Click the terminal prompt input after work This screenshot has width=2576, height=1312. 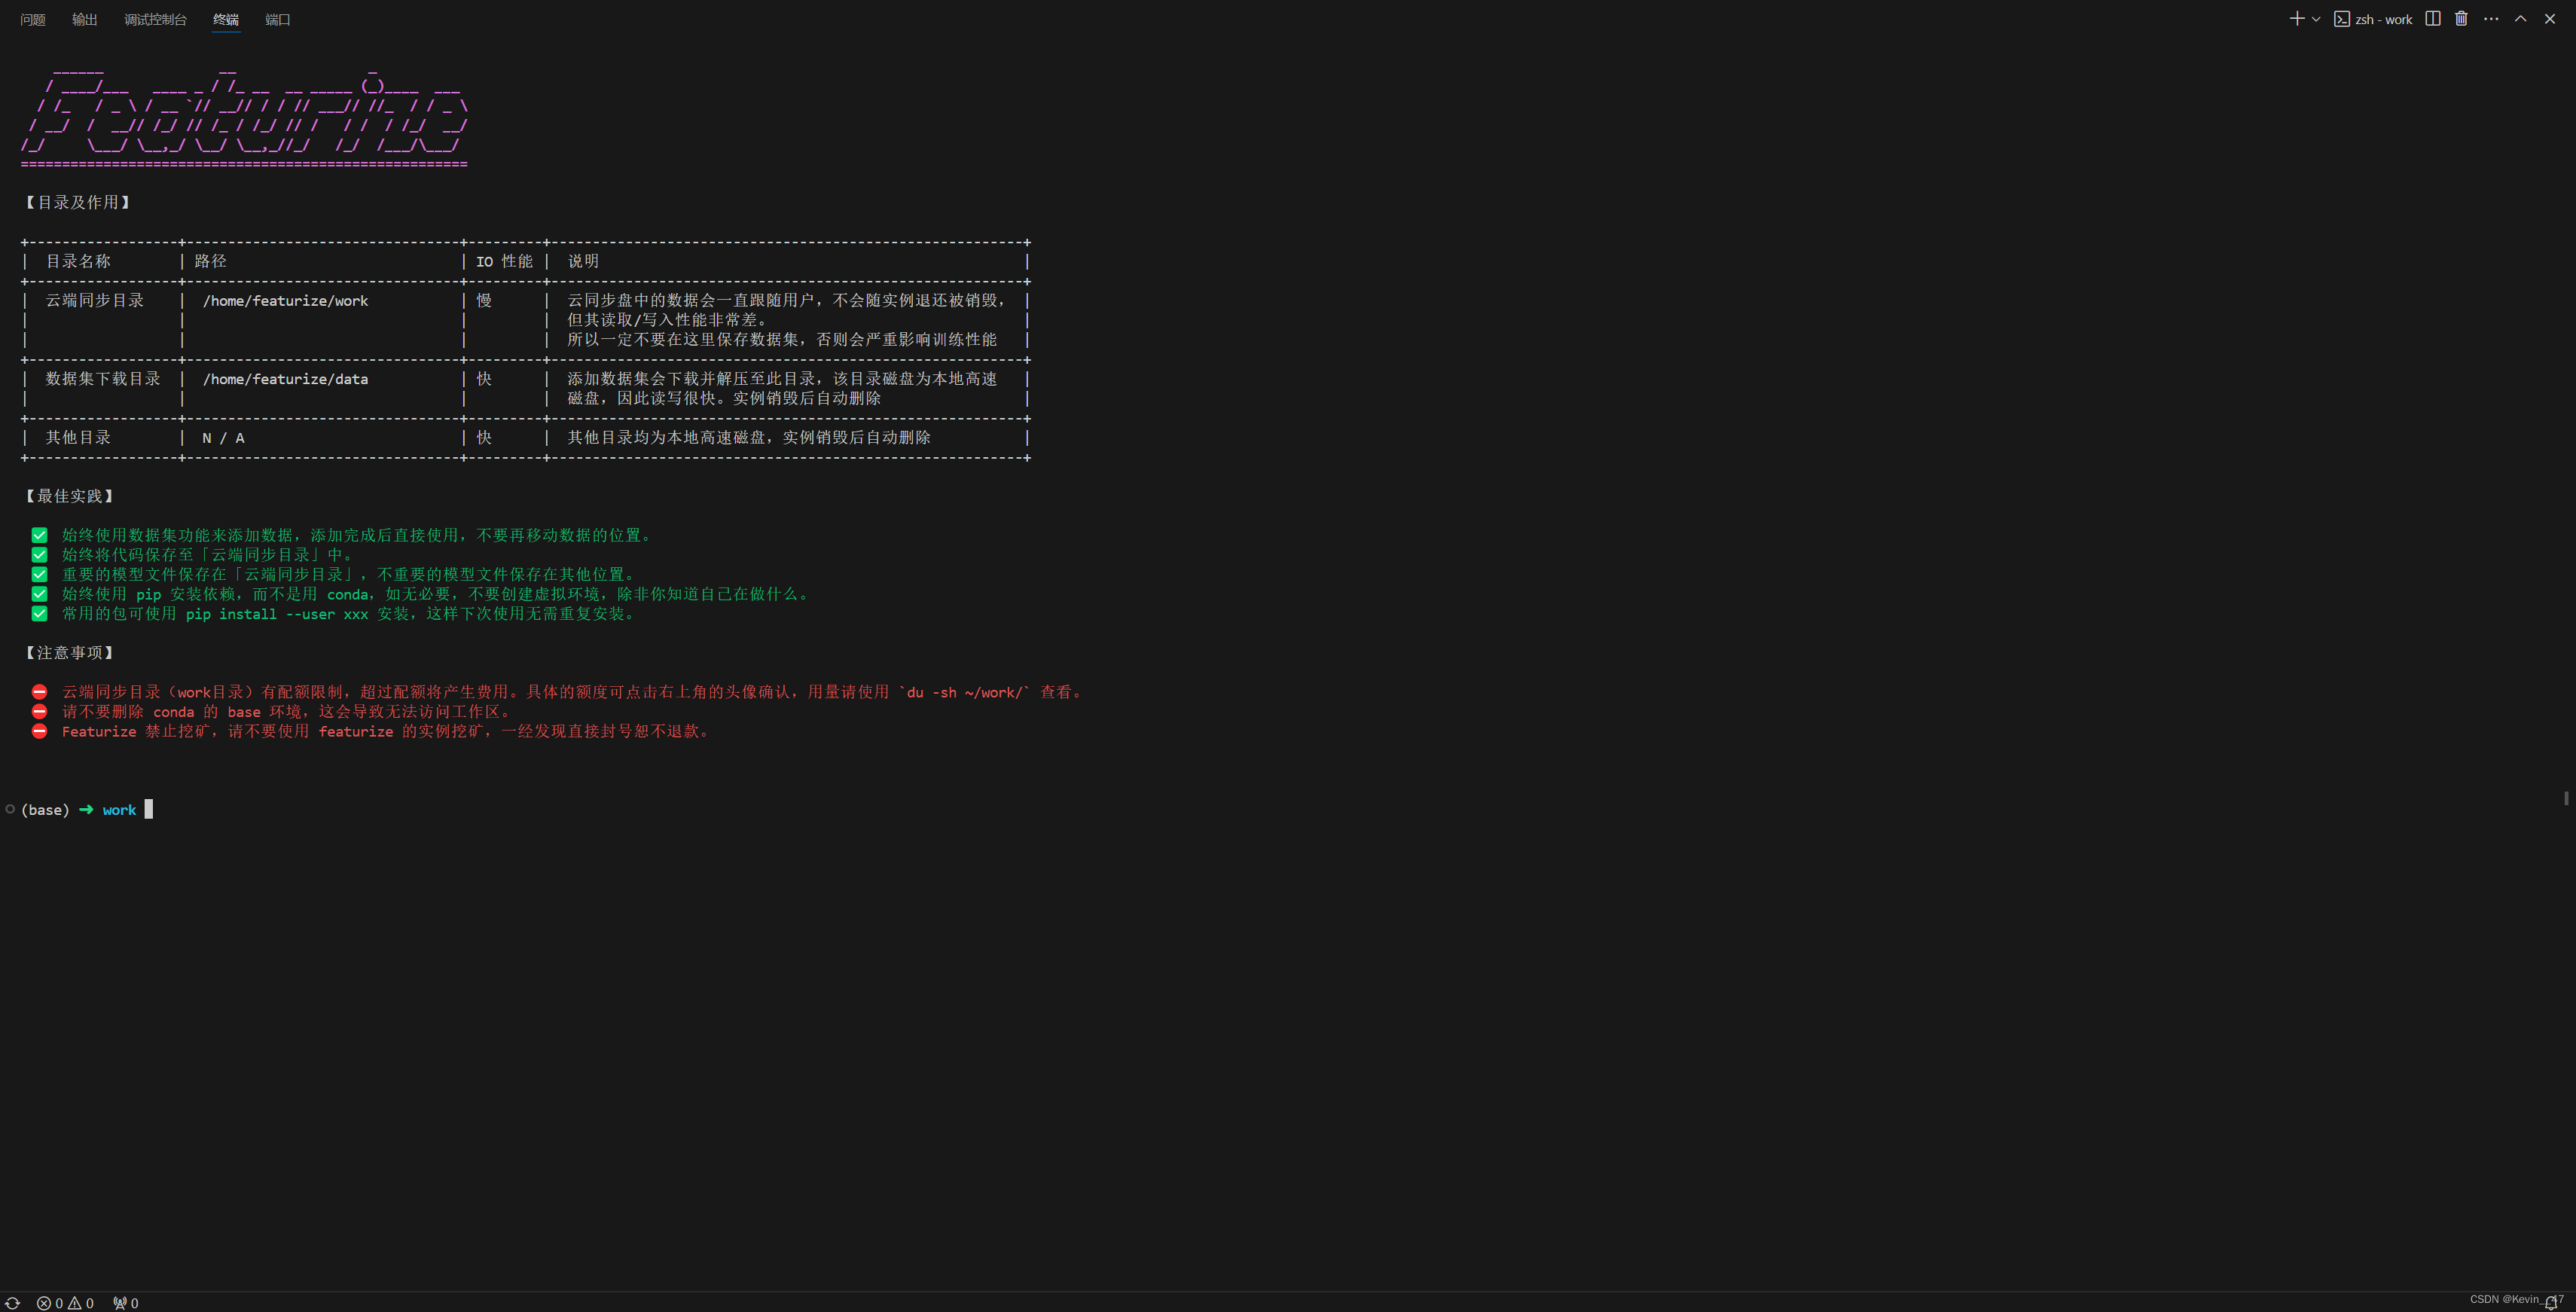coord(149,810)
